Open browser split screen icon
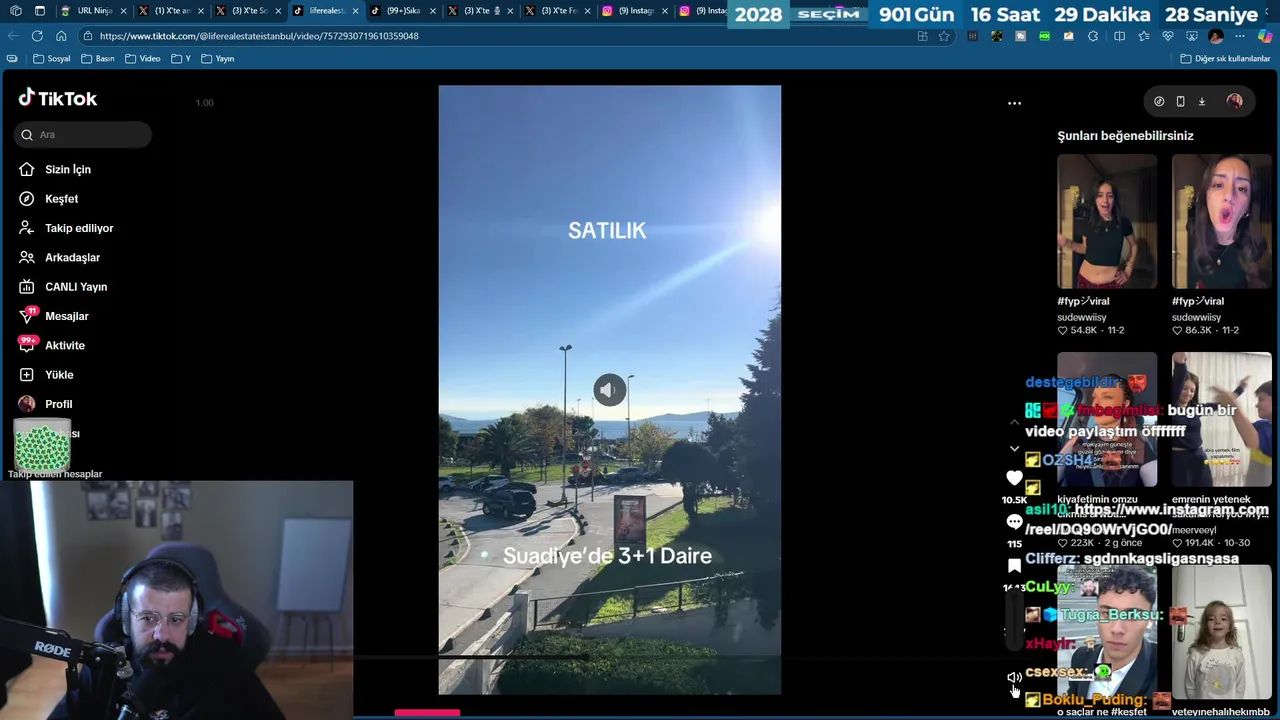1280x720 pixels. pyautogui.click(x=1119, y=36)
